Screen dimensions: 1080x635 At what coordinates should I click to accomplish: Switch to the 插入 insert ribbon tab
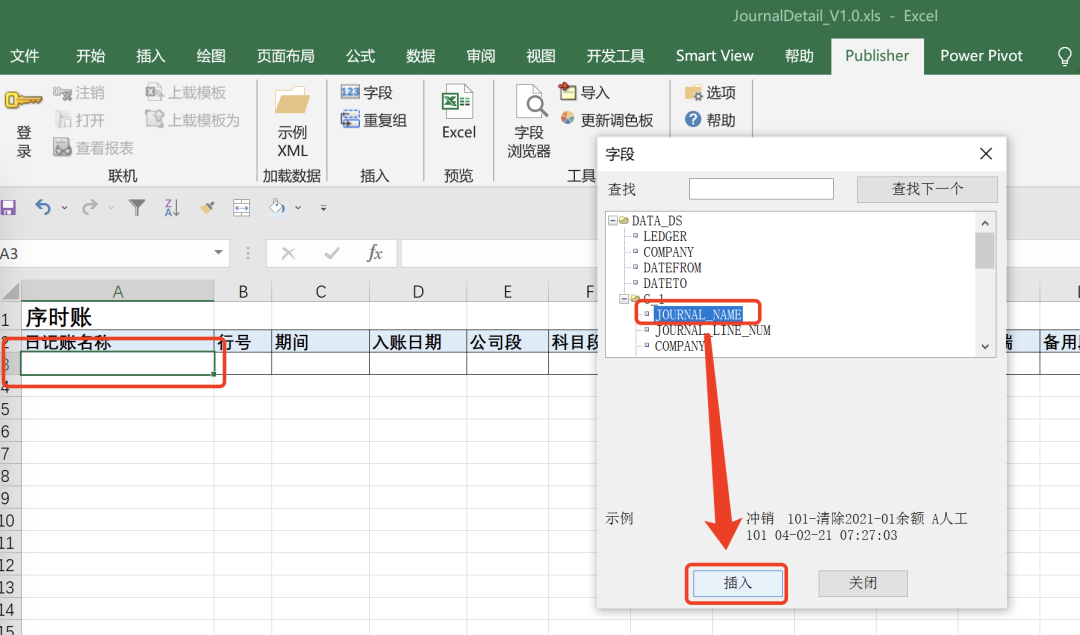(151, 56)
